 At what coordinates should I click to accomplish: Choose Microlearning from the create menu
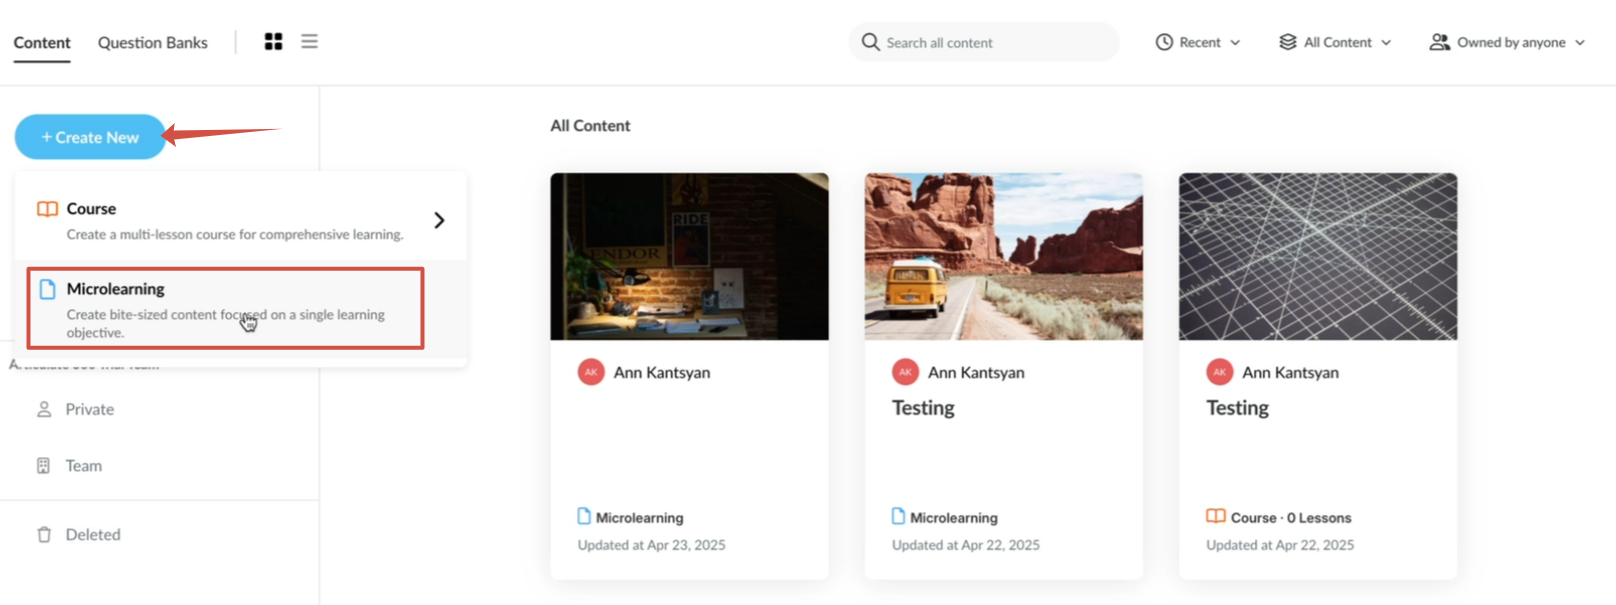tap(225, 308)
